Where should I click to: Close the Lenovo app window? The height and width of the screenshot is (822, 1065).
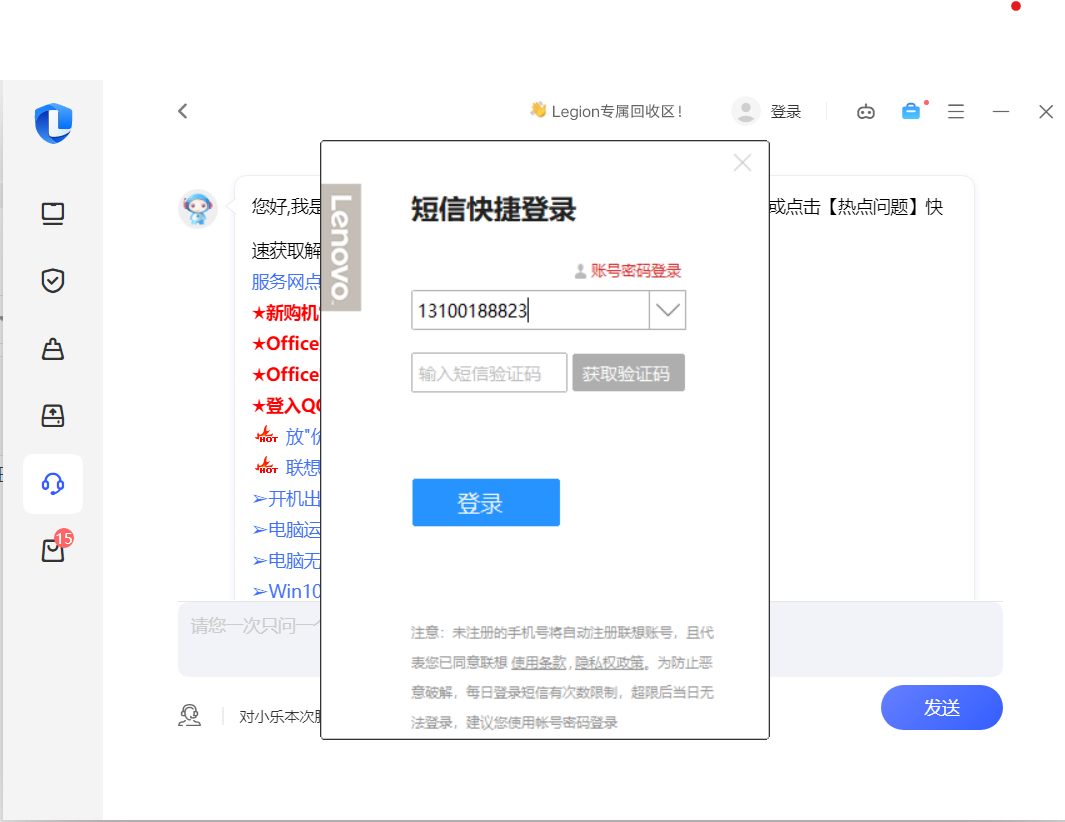click(1046, 111)
